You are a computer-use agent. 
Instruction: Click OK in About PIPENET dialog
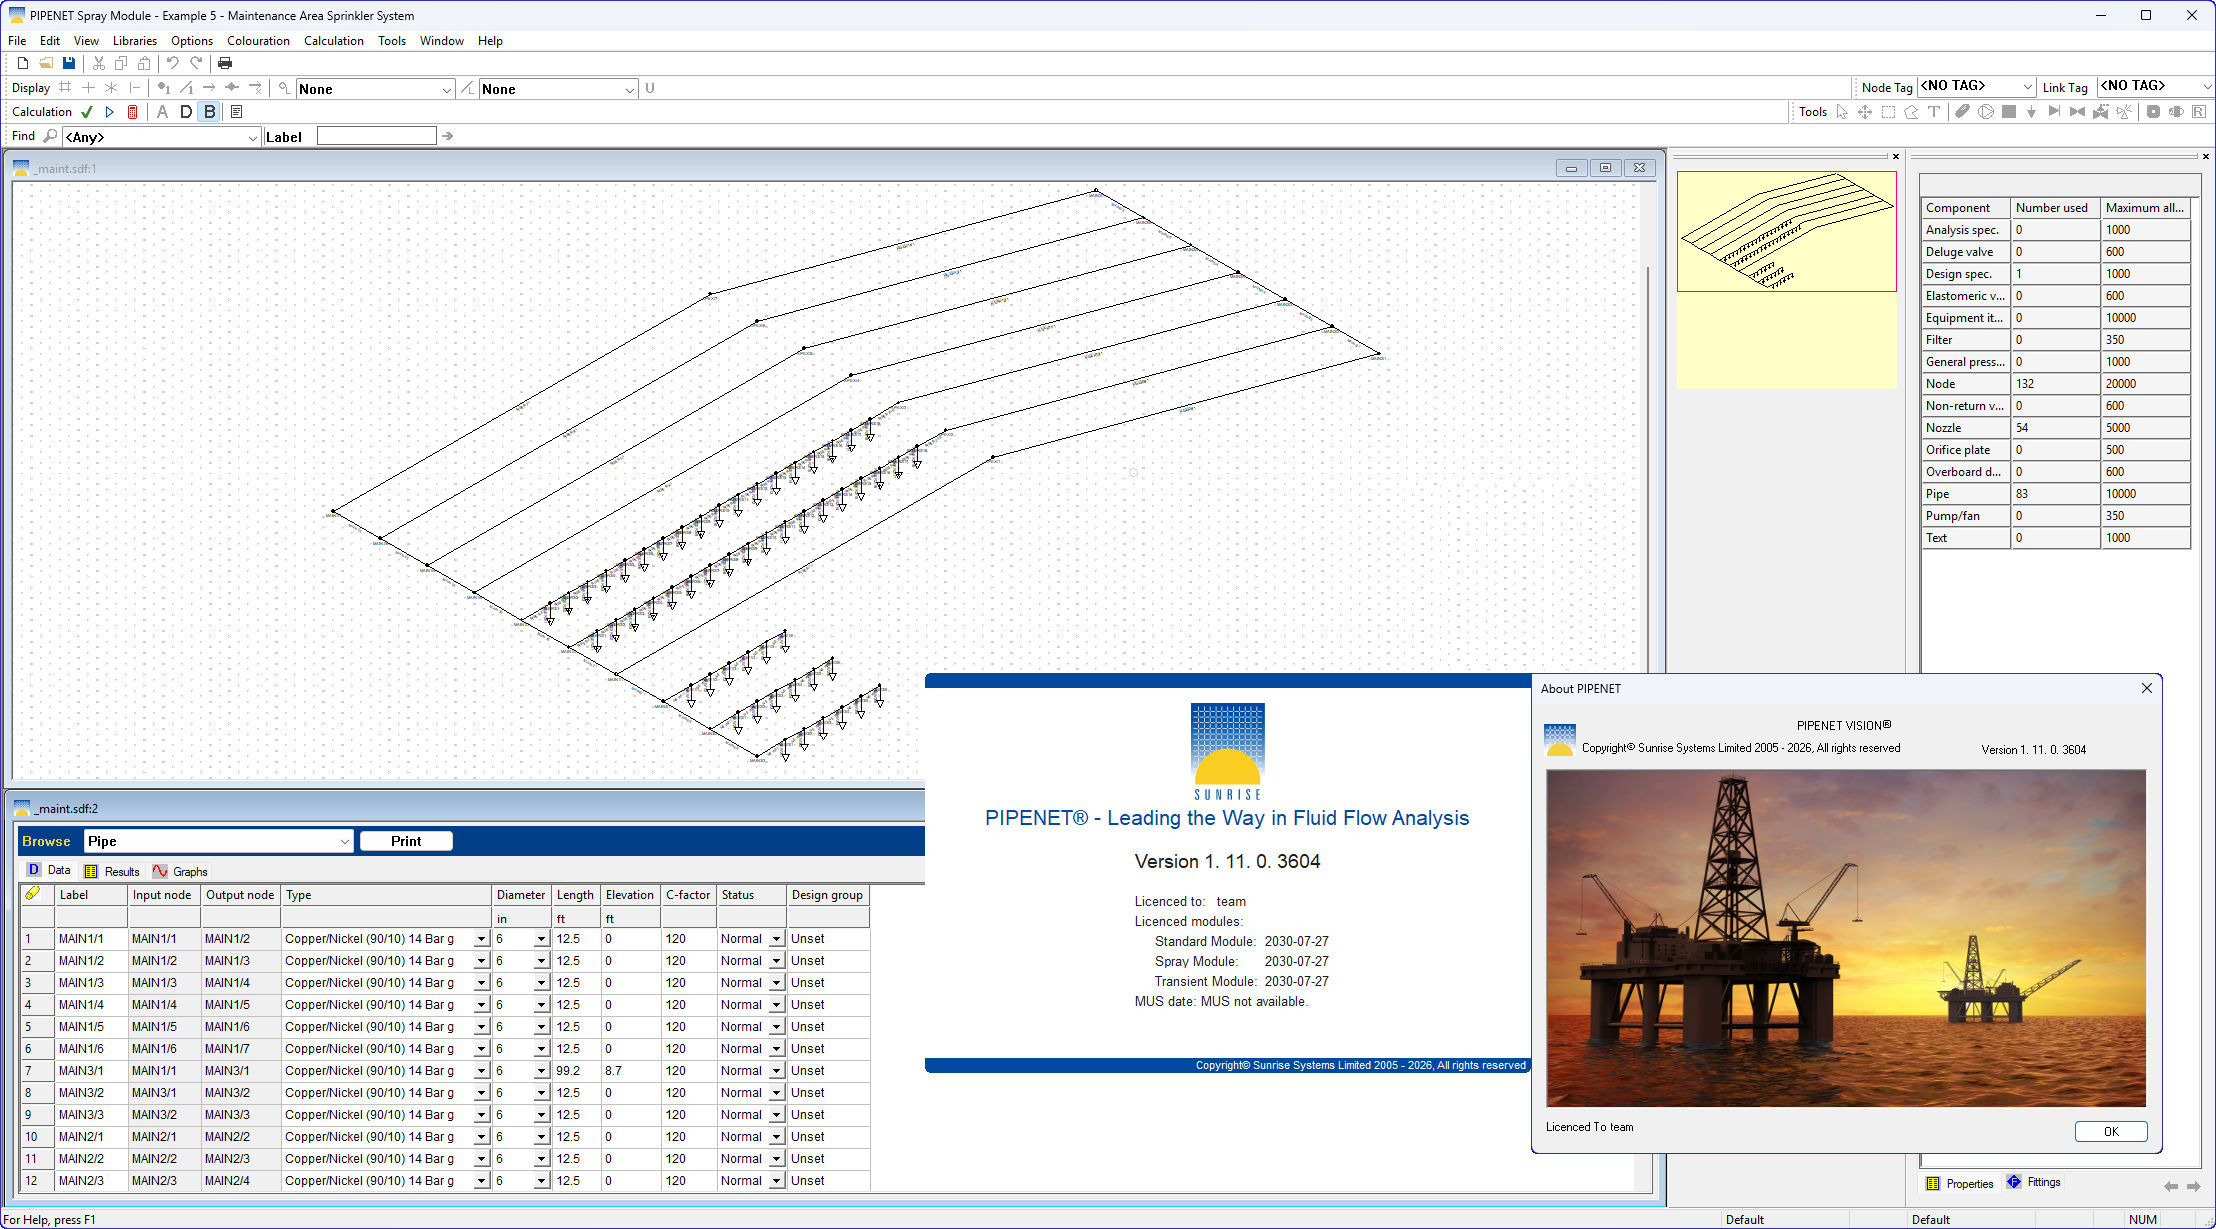pos(2111,1132)
